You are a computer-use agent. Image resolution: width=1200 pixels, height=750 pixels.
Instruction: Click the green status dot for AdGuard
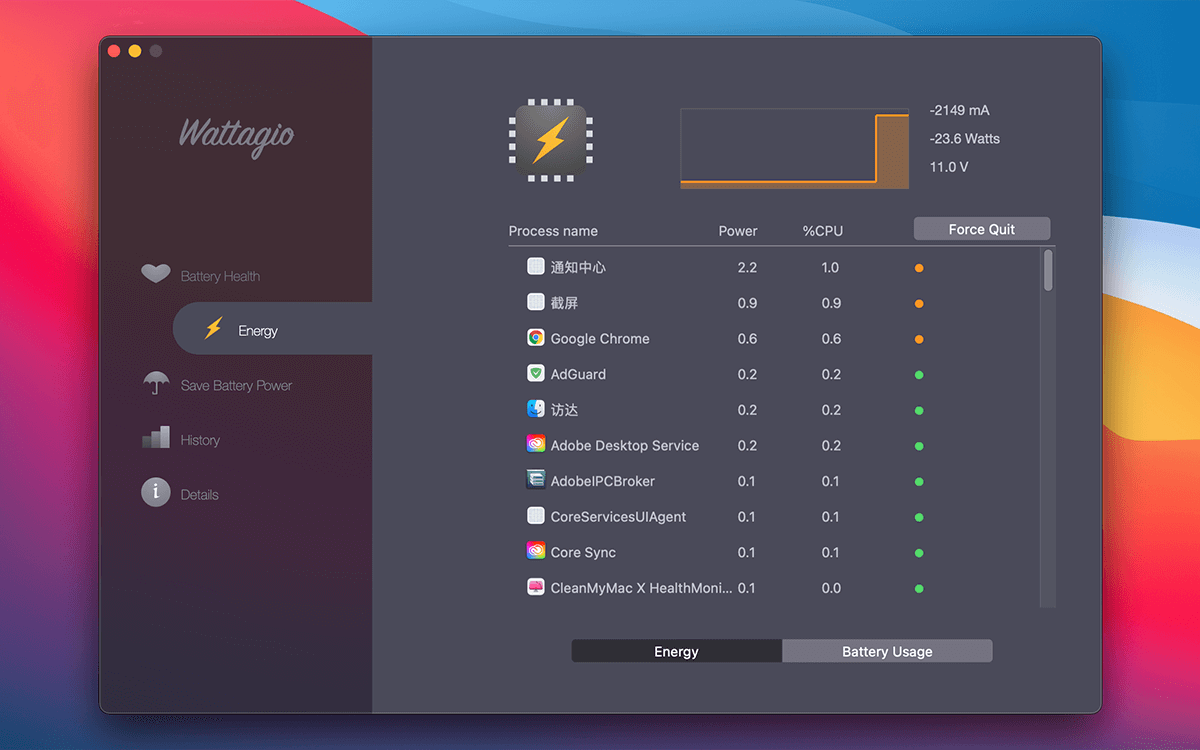[919, 375]
